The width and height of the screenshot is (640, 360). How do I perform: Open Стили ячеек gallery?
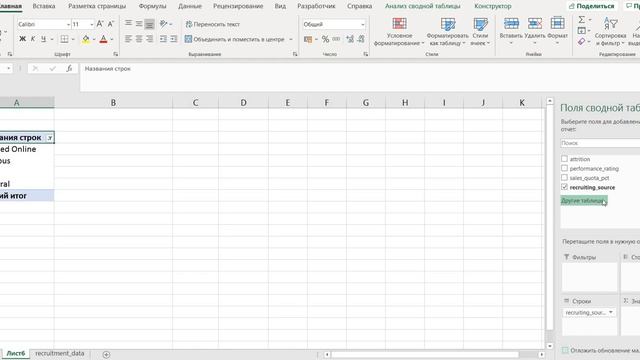(x=480, y=32)
